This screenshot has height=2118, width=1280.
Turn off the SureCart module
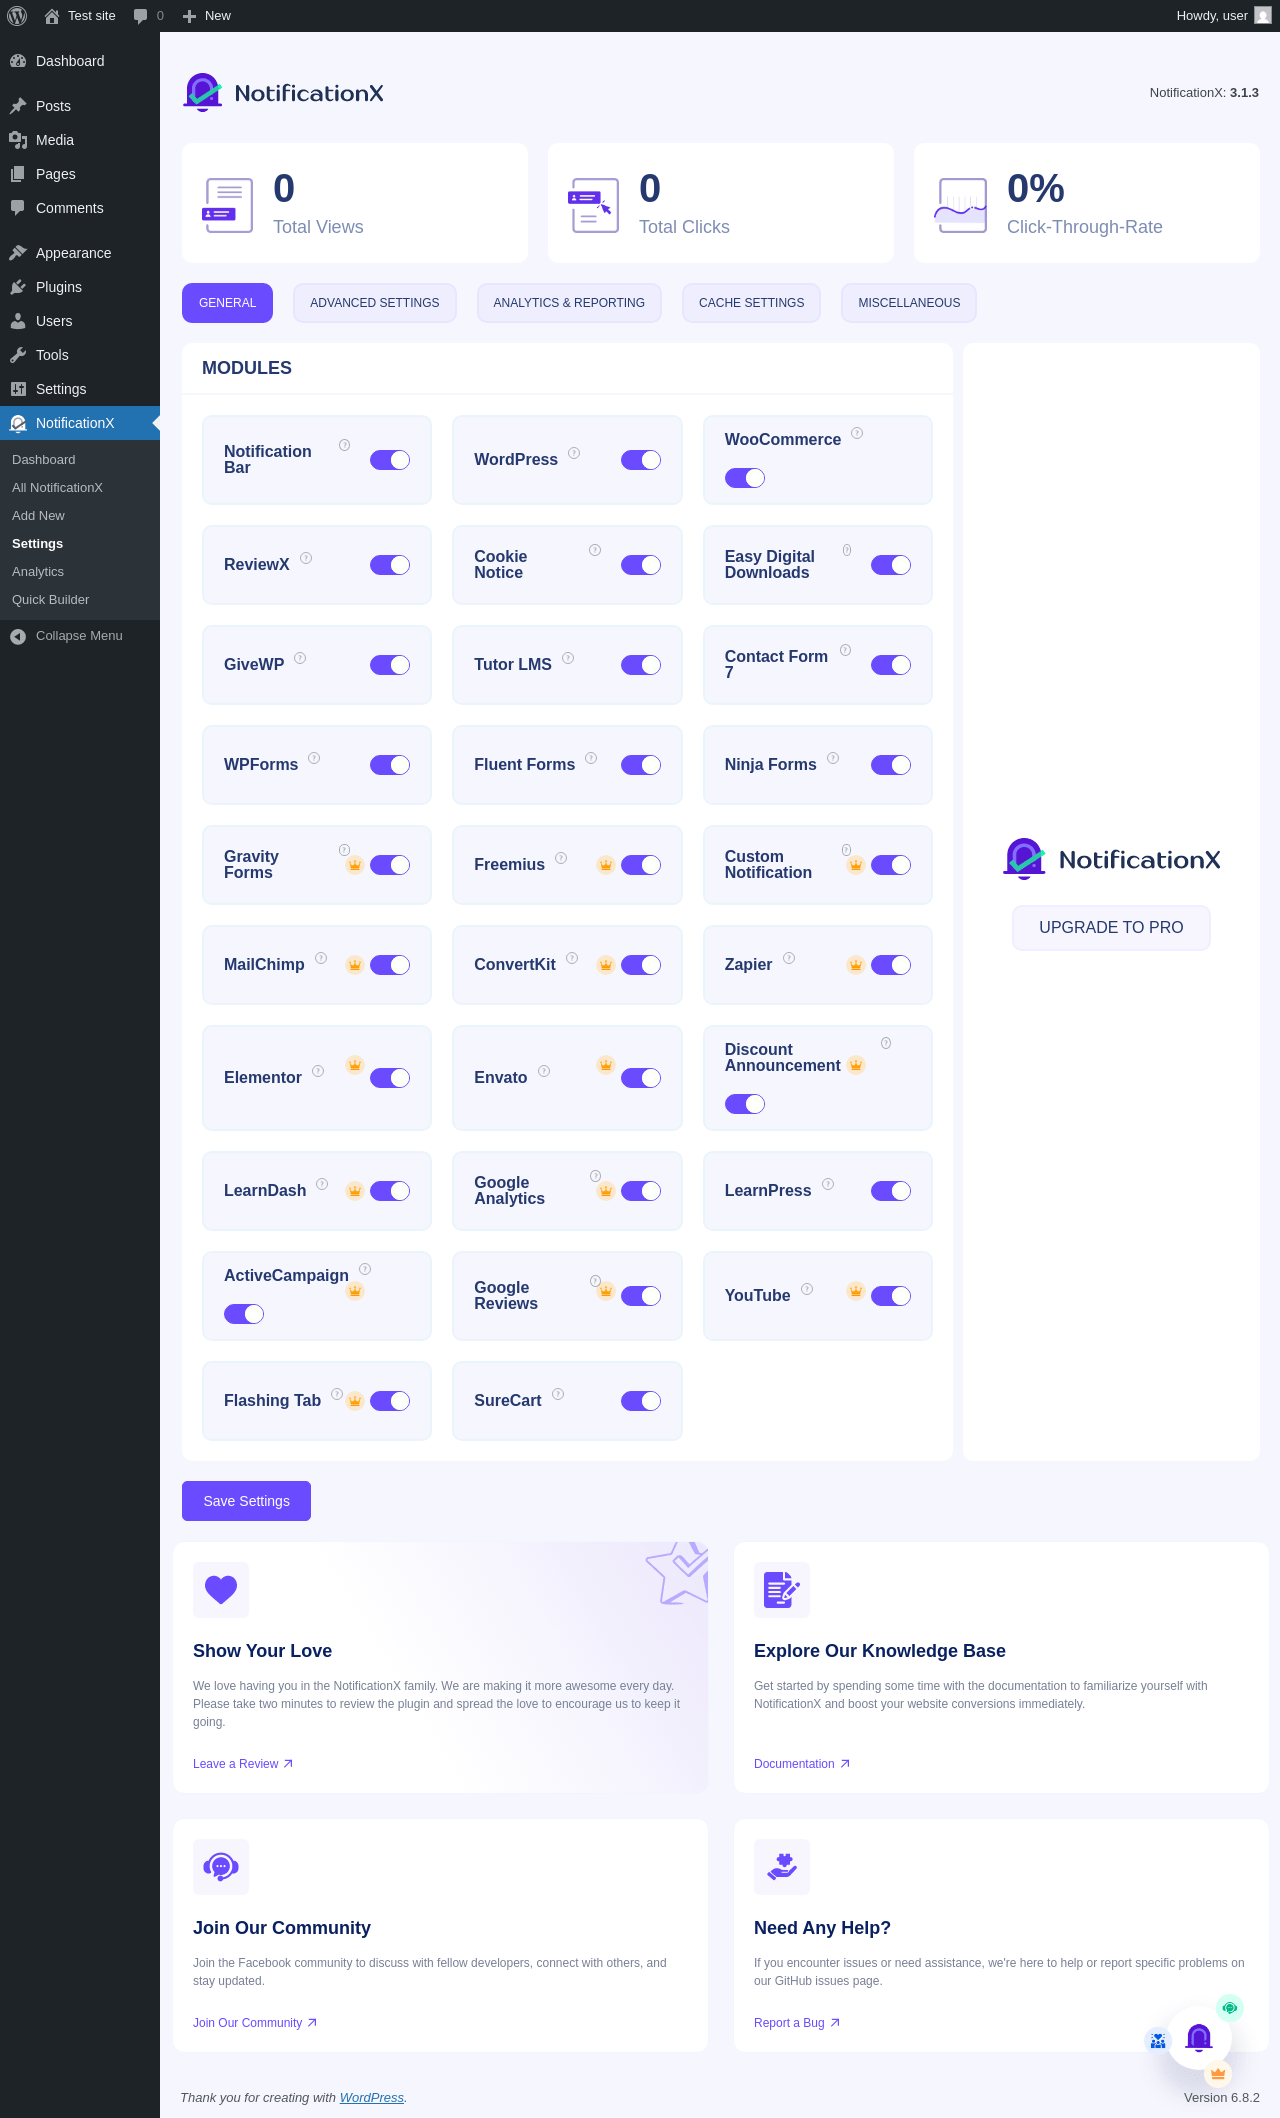click(x=641, y=1401)
